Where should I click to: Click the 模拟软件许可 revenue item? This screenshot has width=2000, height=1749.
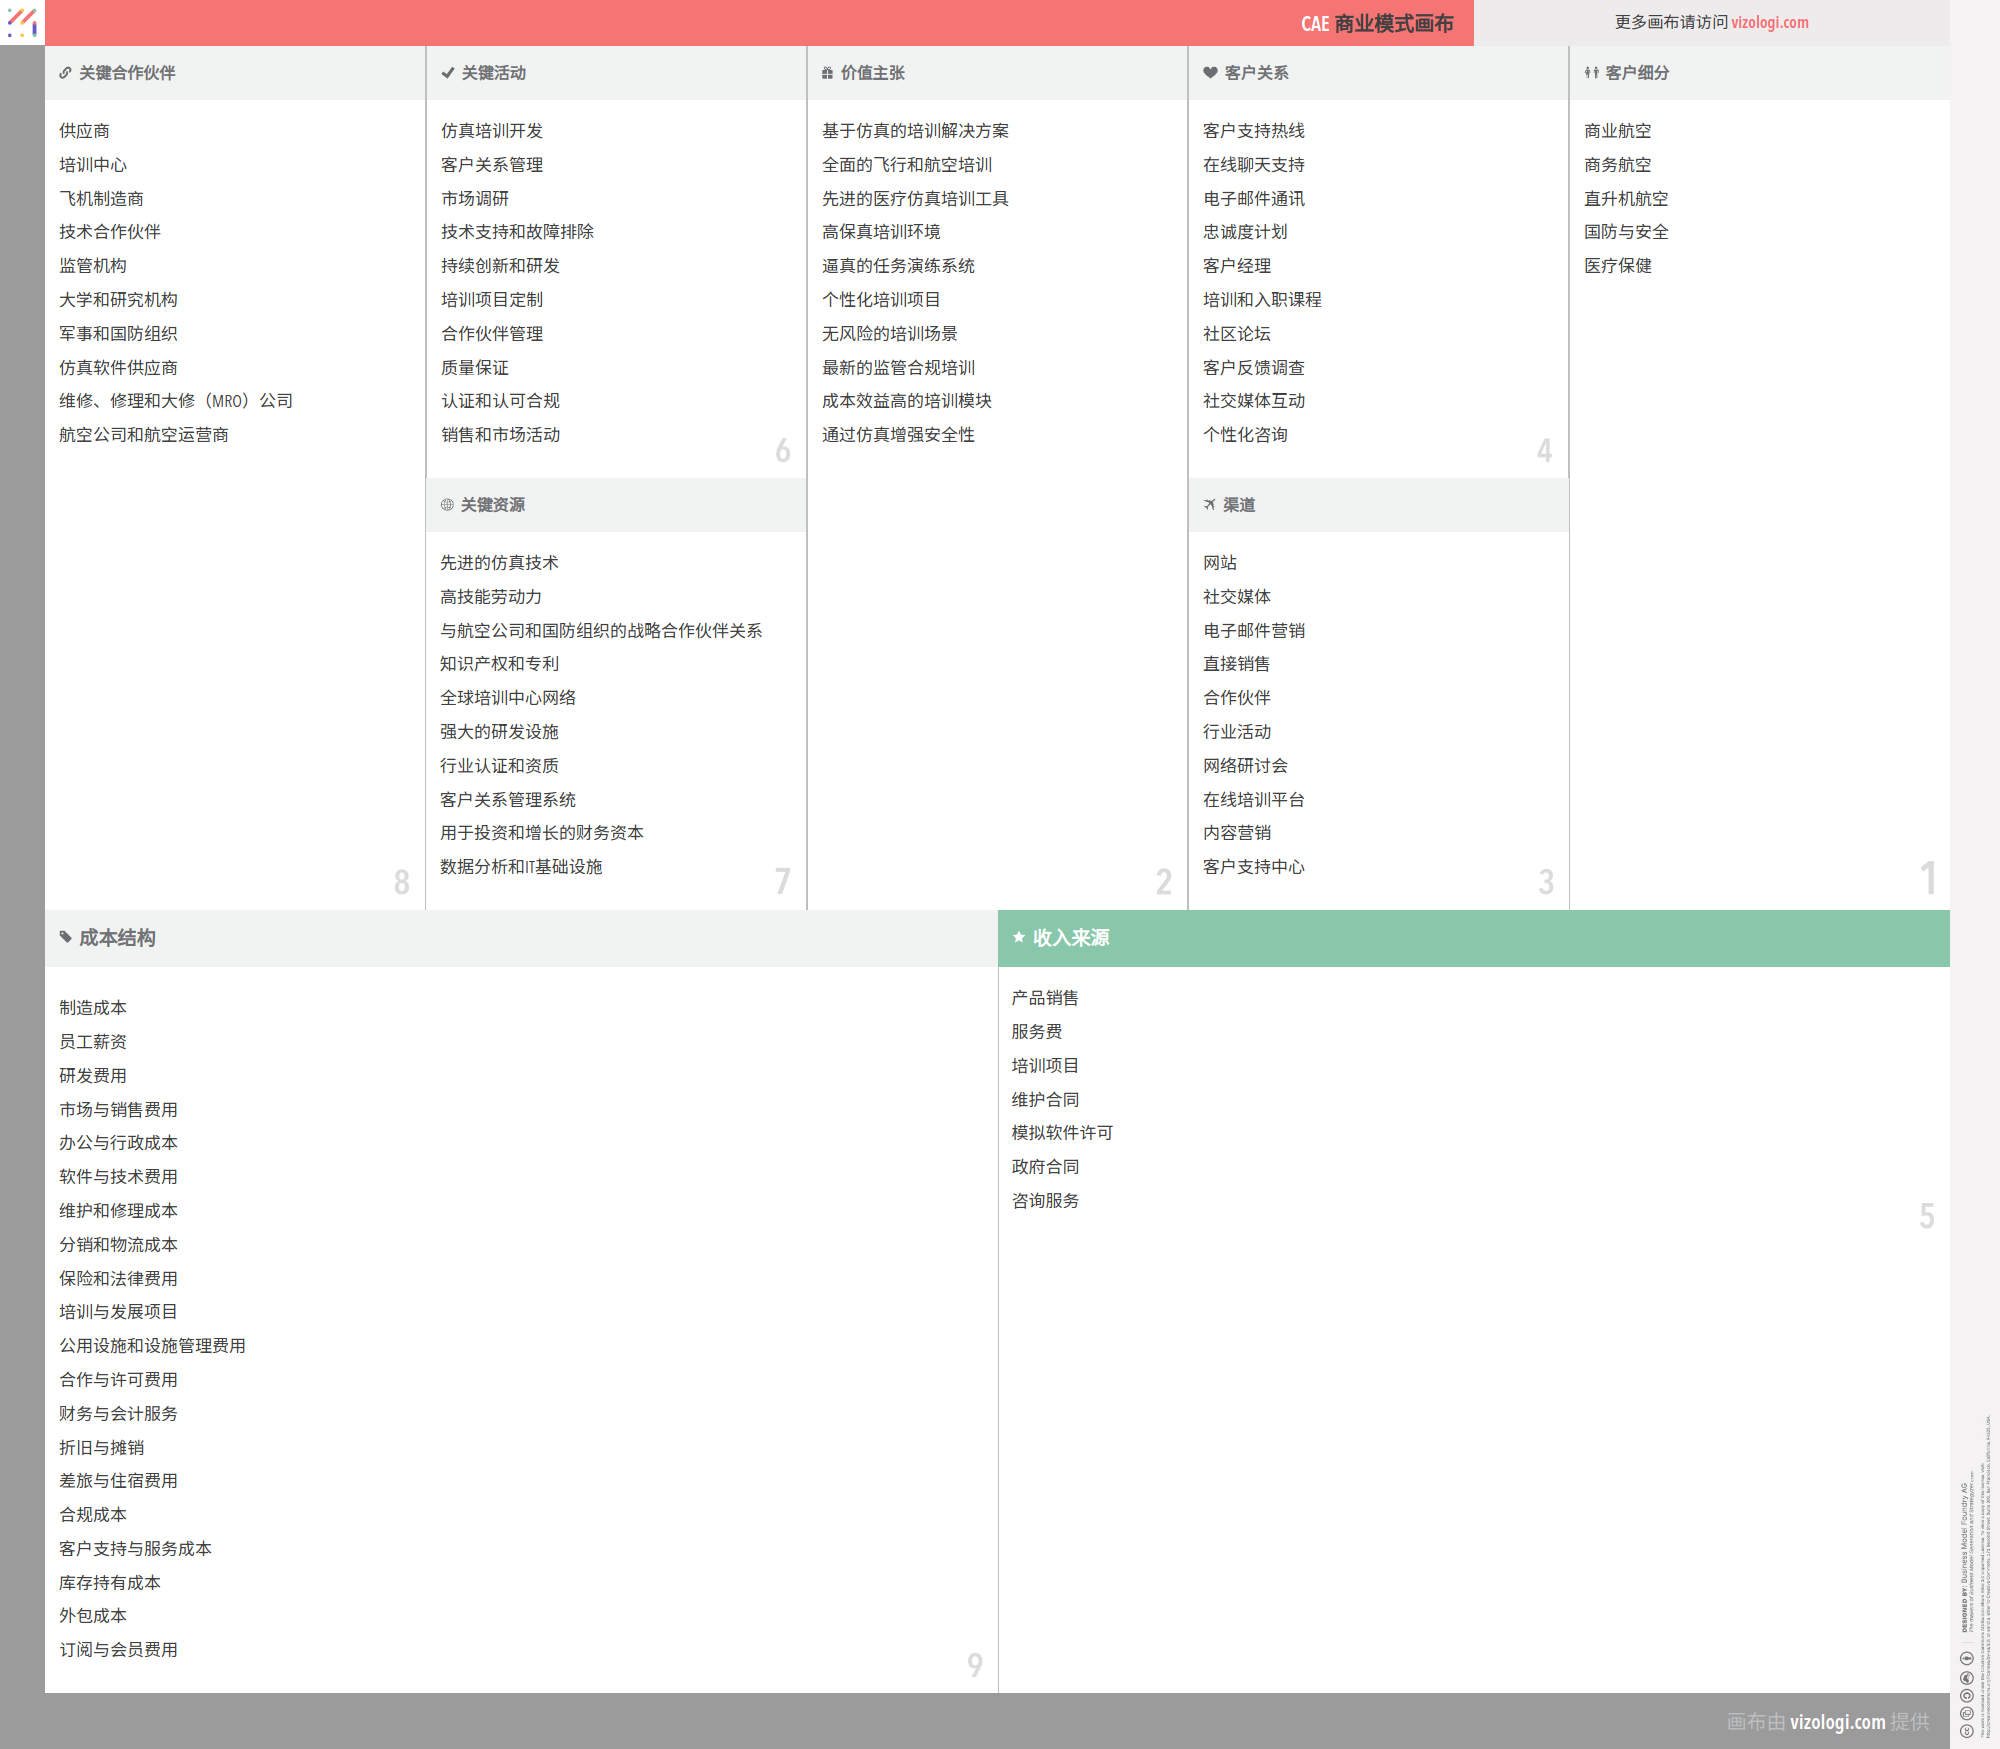pyautogui.click(x=1062, y=1133)
